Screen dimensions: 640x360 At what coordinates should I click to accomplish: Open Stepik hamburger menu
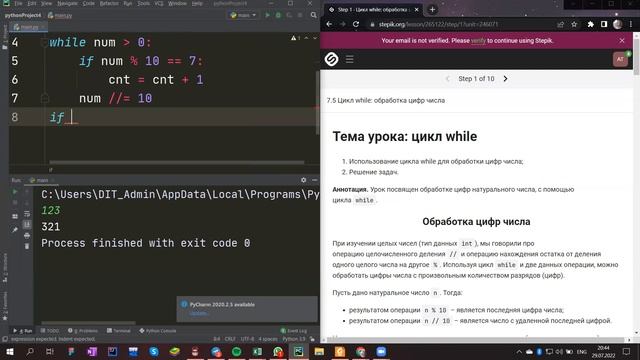coord(350,60)
